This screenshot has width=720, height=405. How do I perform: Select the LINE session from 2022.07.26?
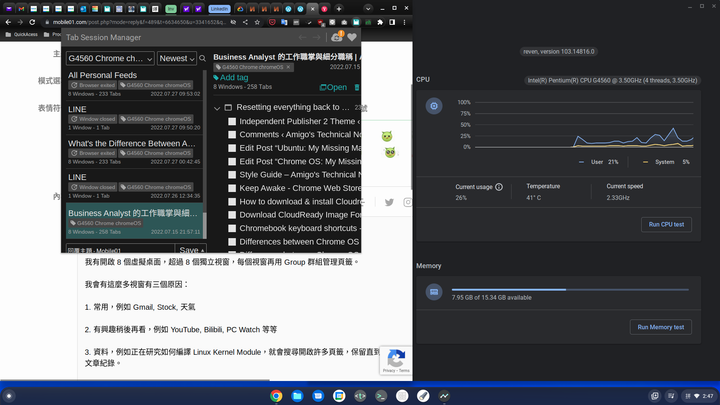[134, 186]
